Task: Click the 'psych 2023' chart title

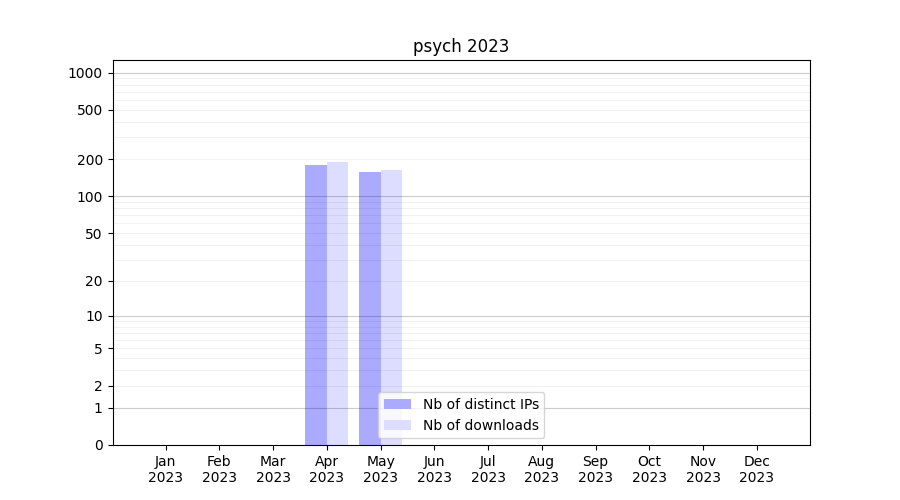Action: pos(461,46)
